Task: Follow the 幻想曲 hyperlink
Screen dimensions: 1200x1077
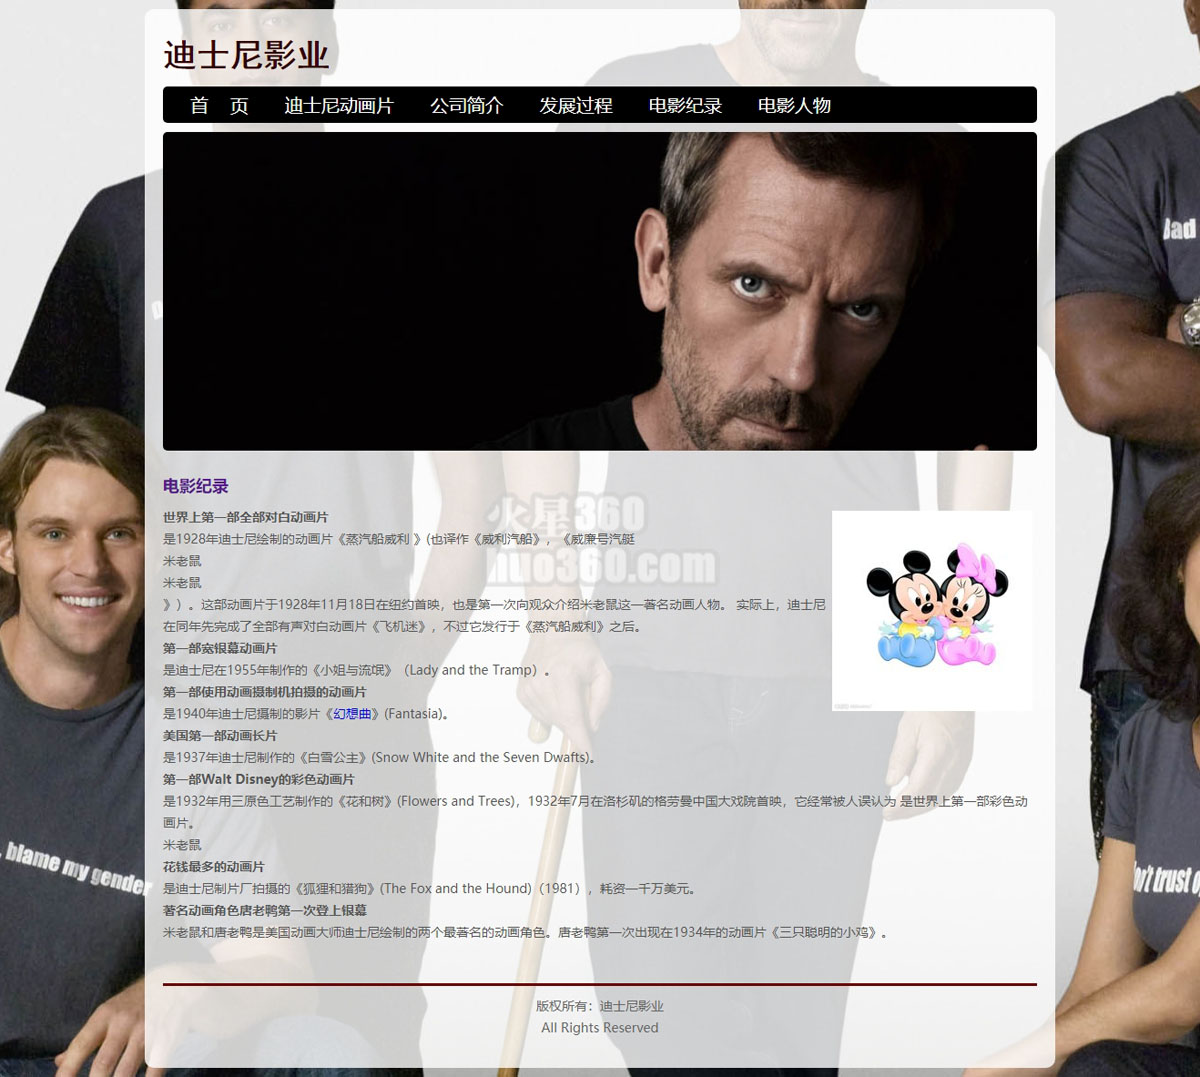Action: click(352, 714)
